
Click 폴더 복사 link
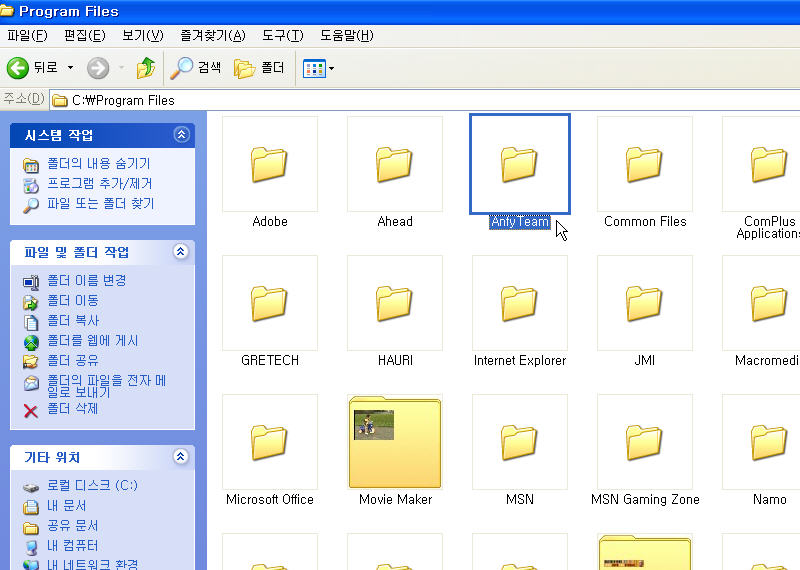73,320
